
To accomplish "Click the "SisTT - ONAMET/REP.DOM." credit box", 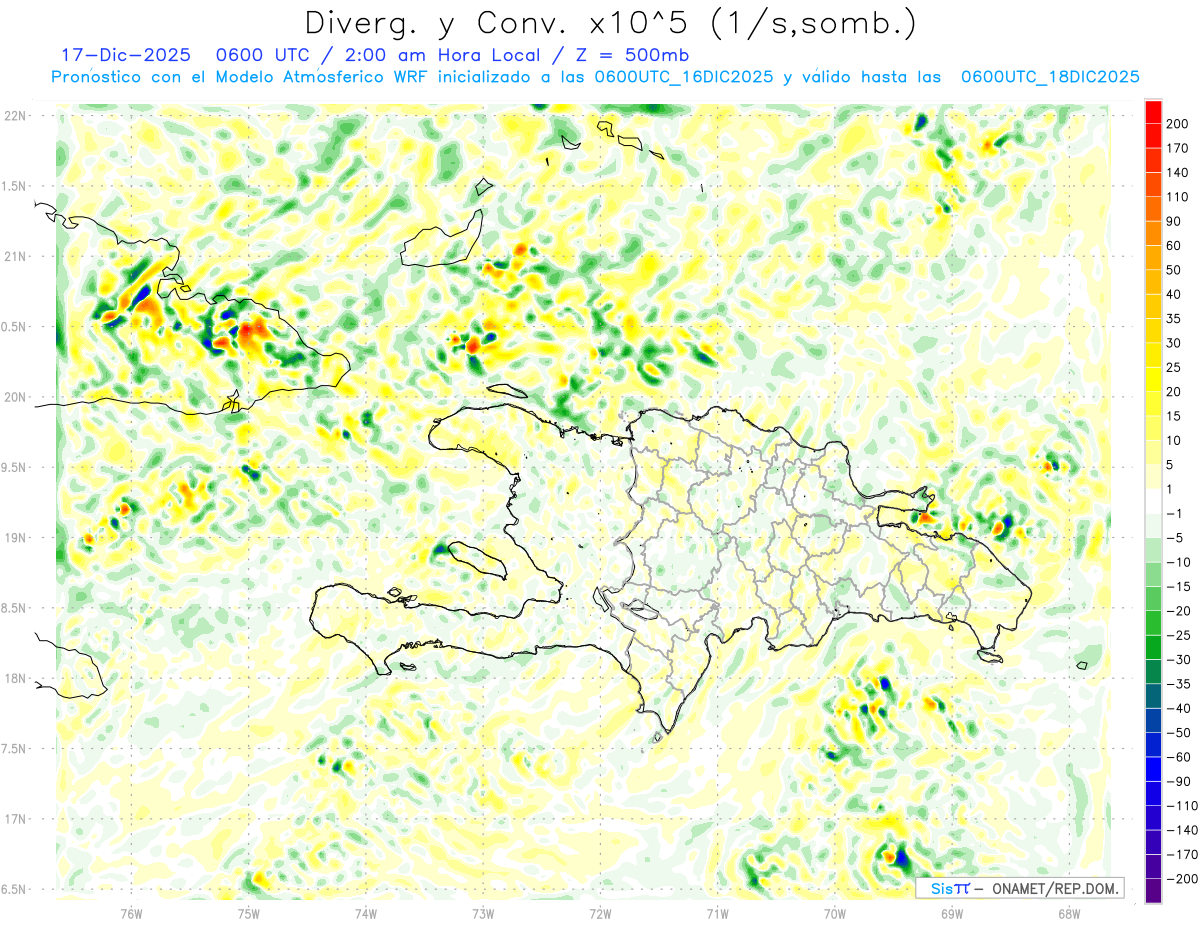I will tap(1019, 888).
